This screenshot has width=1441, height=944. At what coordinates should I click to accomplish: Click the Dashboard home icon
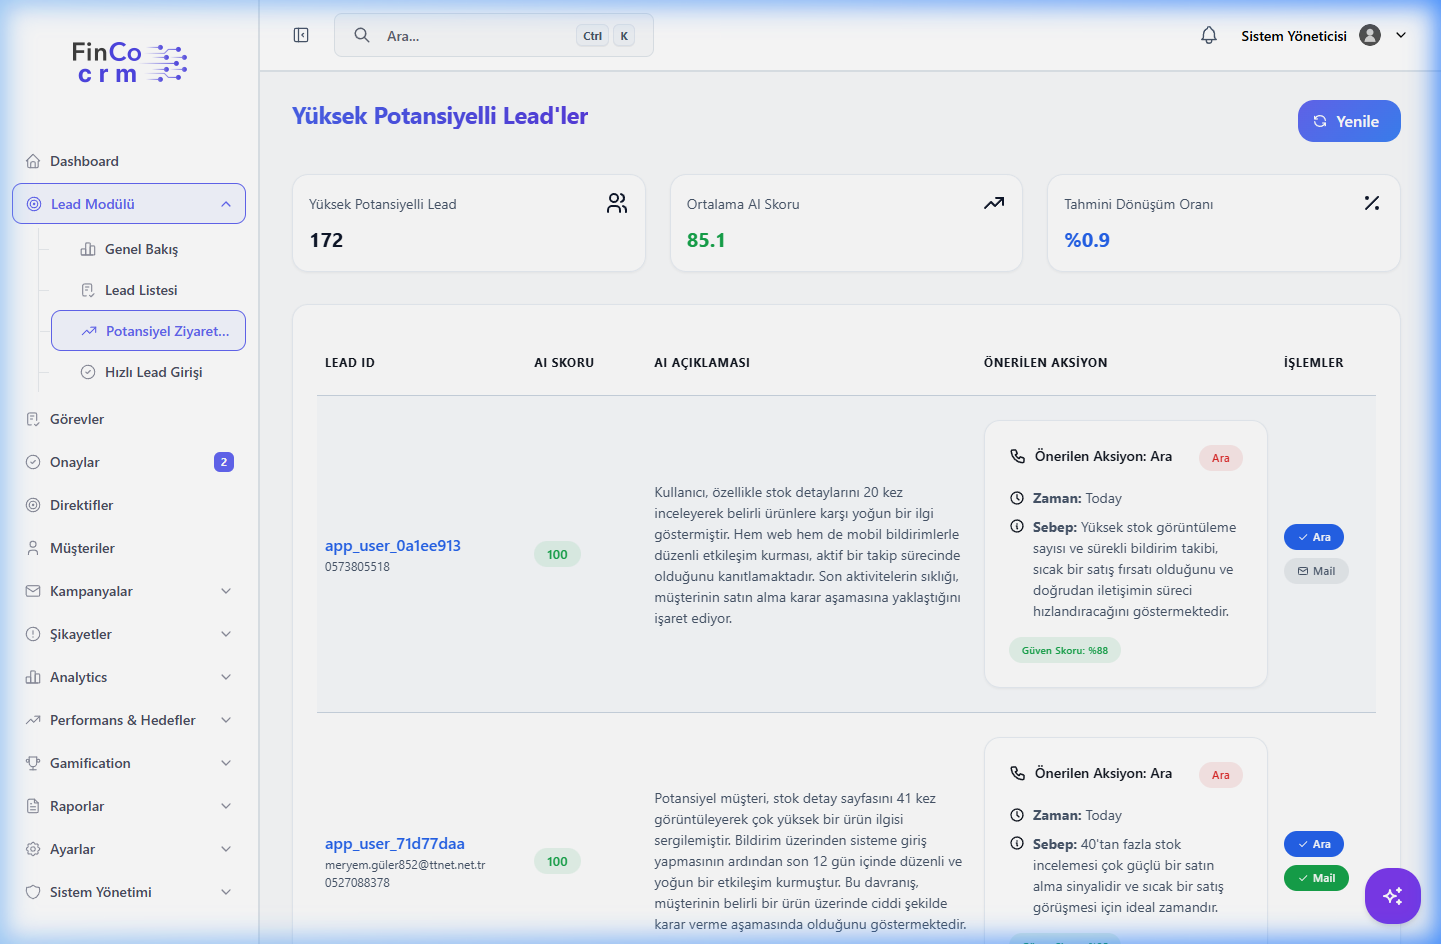[x=33, y=161]
